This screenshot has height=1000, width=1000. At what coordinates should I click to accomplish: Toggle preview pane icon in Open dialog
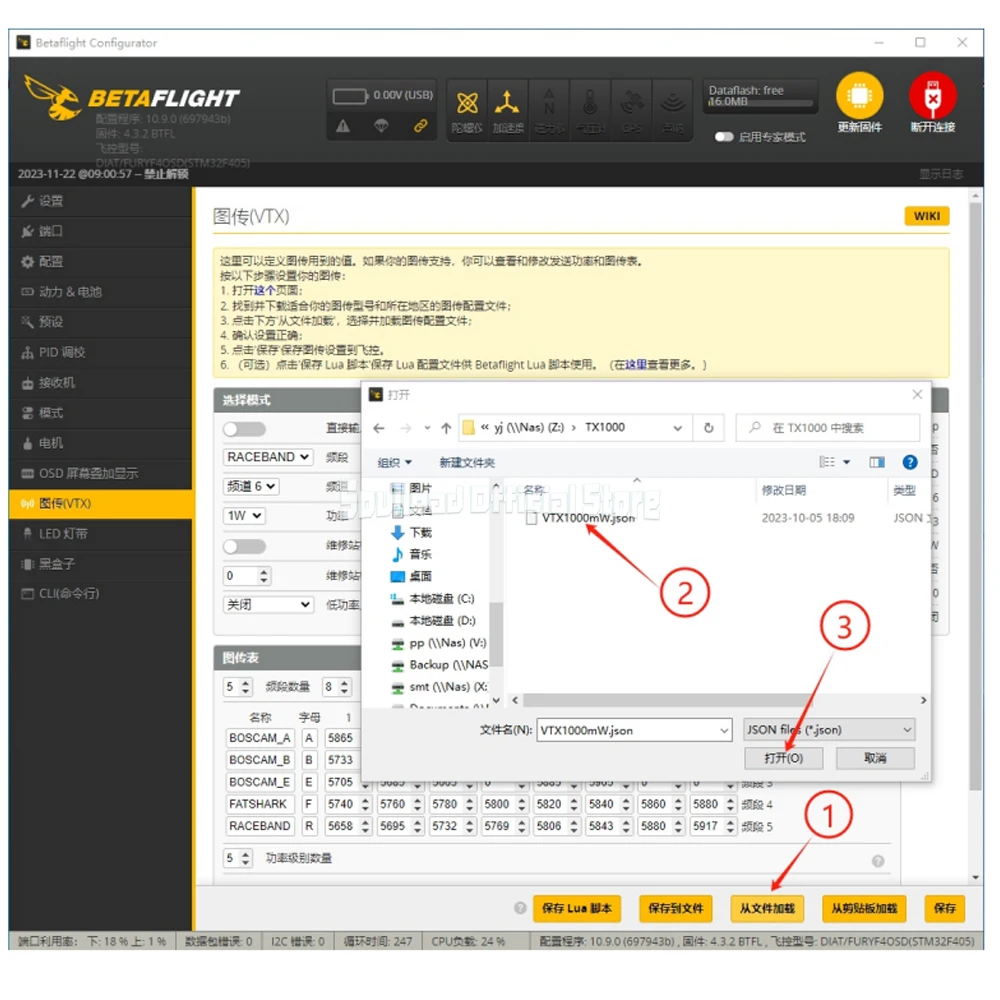(x=877, y=462)
